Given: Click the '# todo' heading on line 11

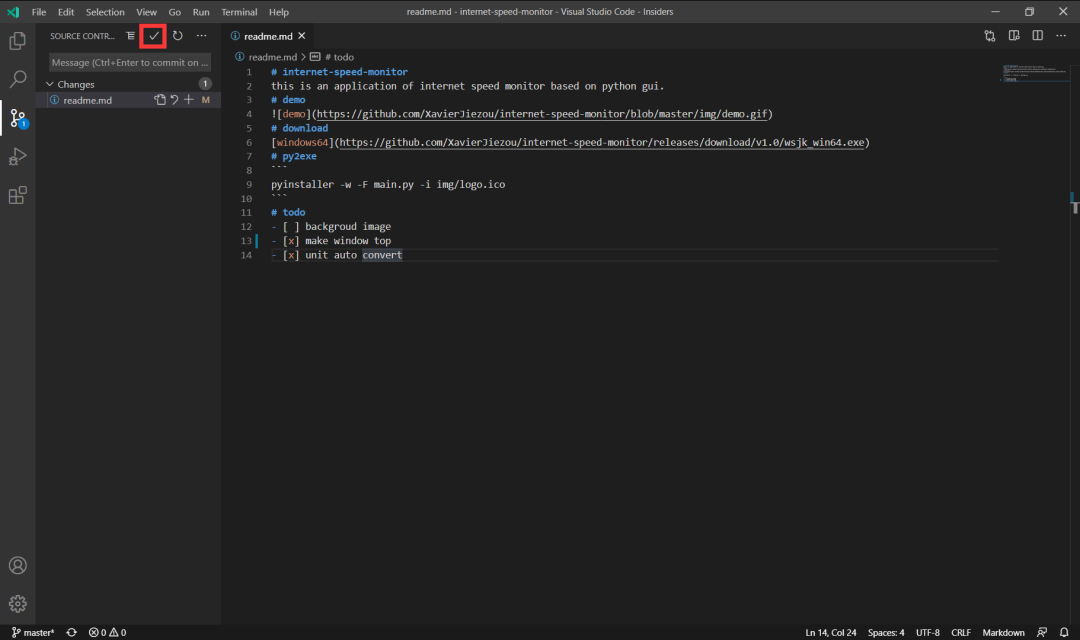Looking at the screenshot, I should (x=288, y=213).
